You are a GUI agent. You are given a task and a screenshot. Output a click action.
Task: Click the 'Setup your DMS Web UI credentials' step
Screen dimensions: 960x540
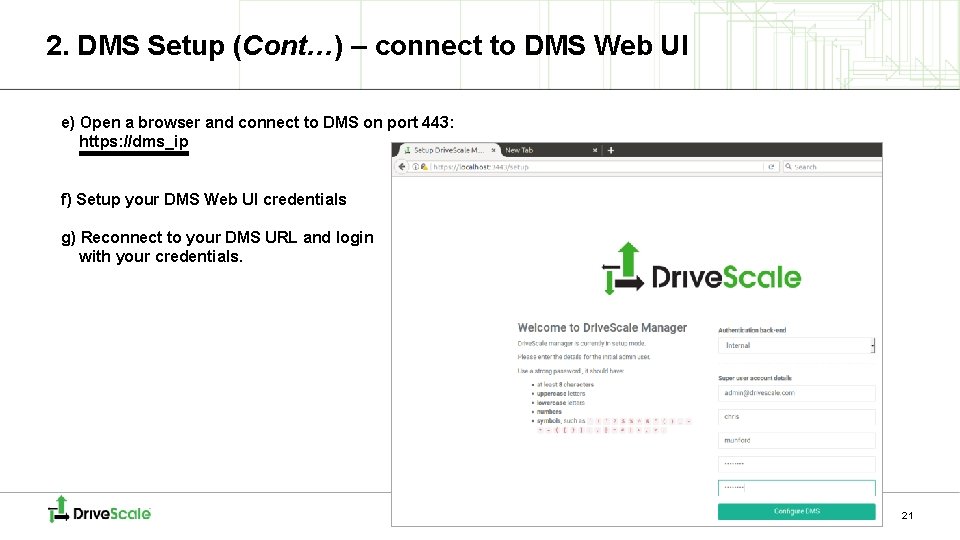click(x=204, y=200)
